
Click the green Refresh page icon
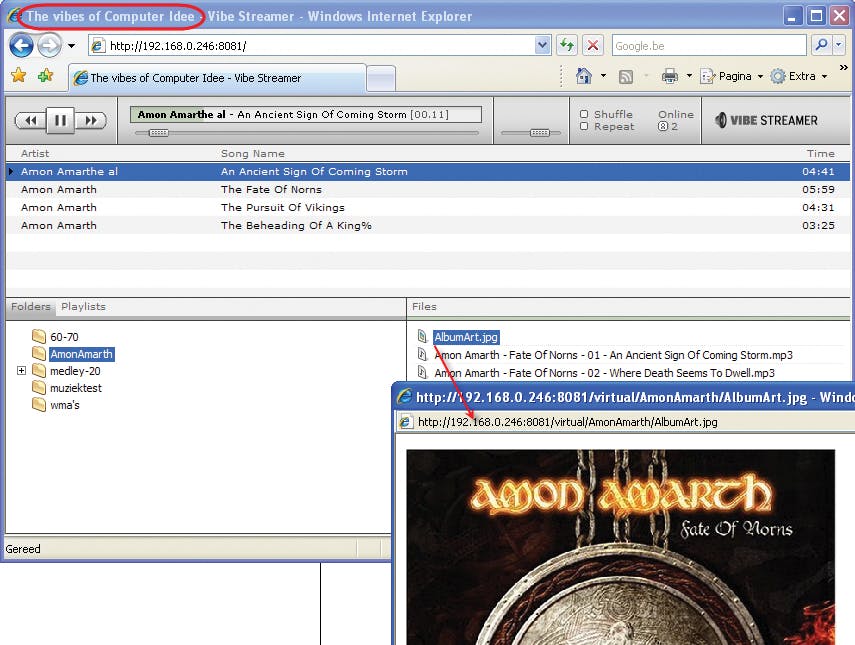tap(567, 46)
